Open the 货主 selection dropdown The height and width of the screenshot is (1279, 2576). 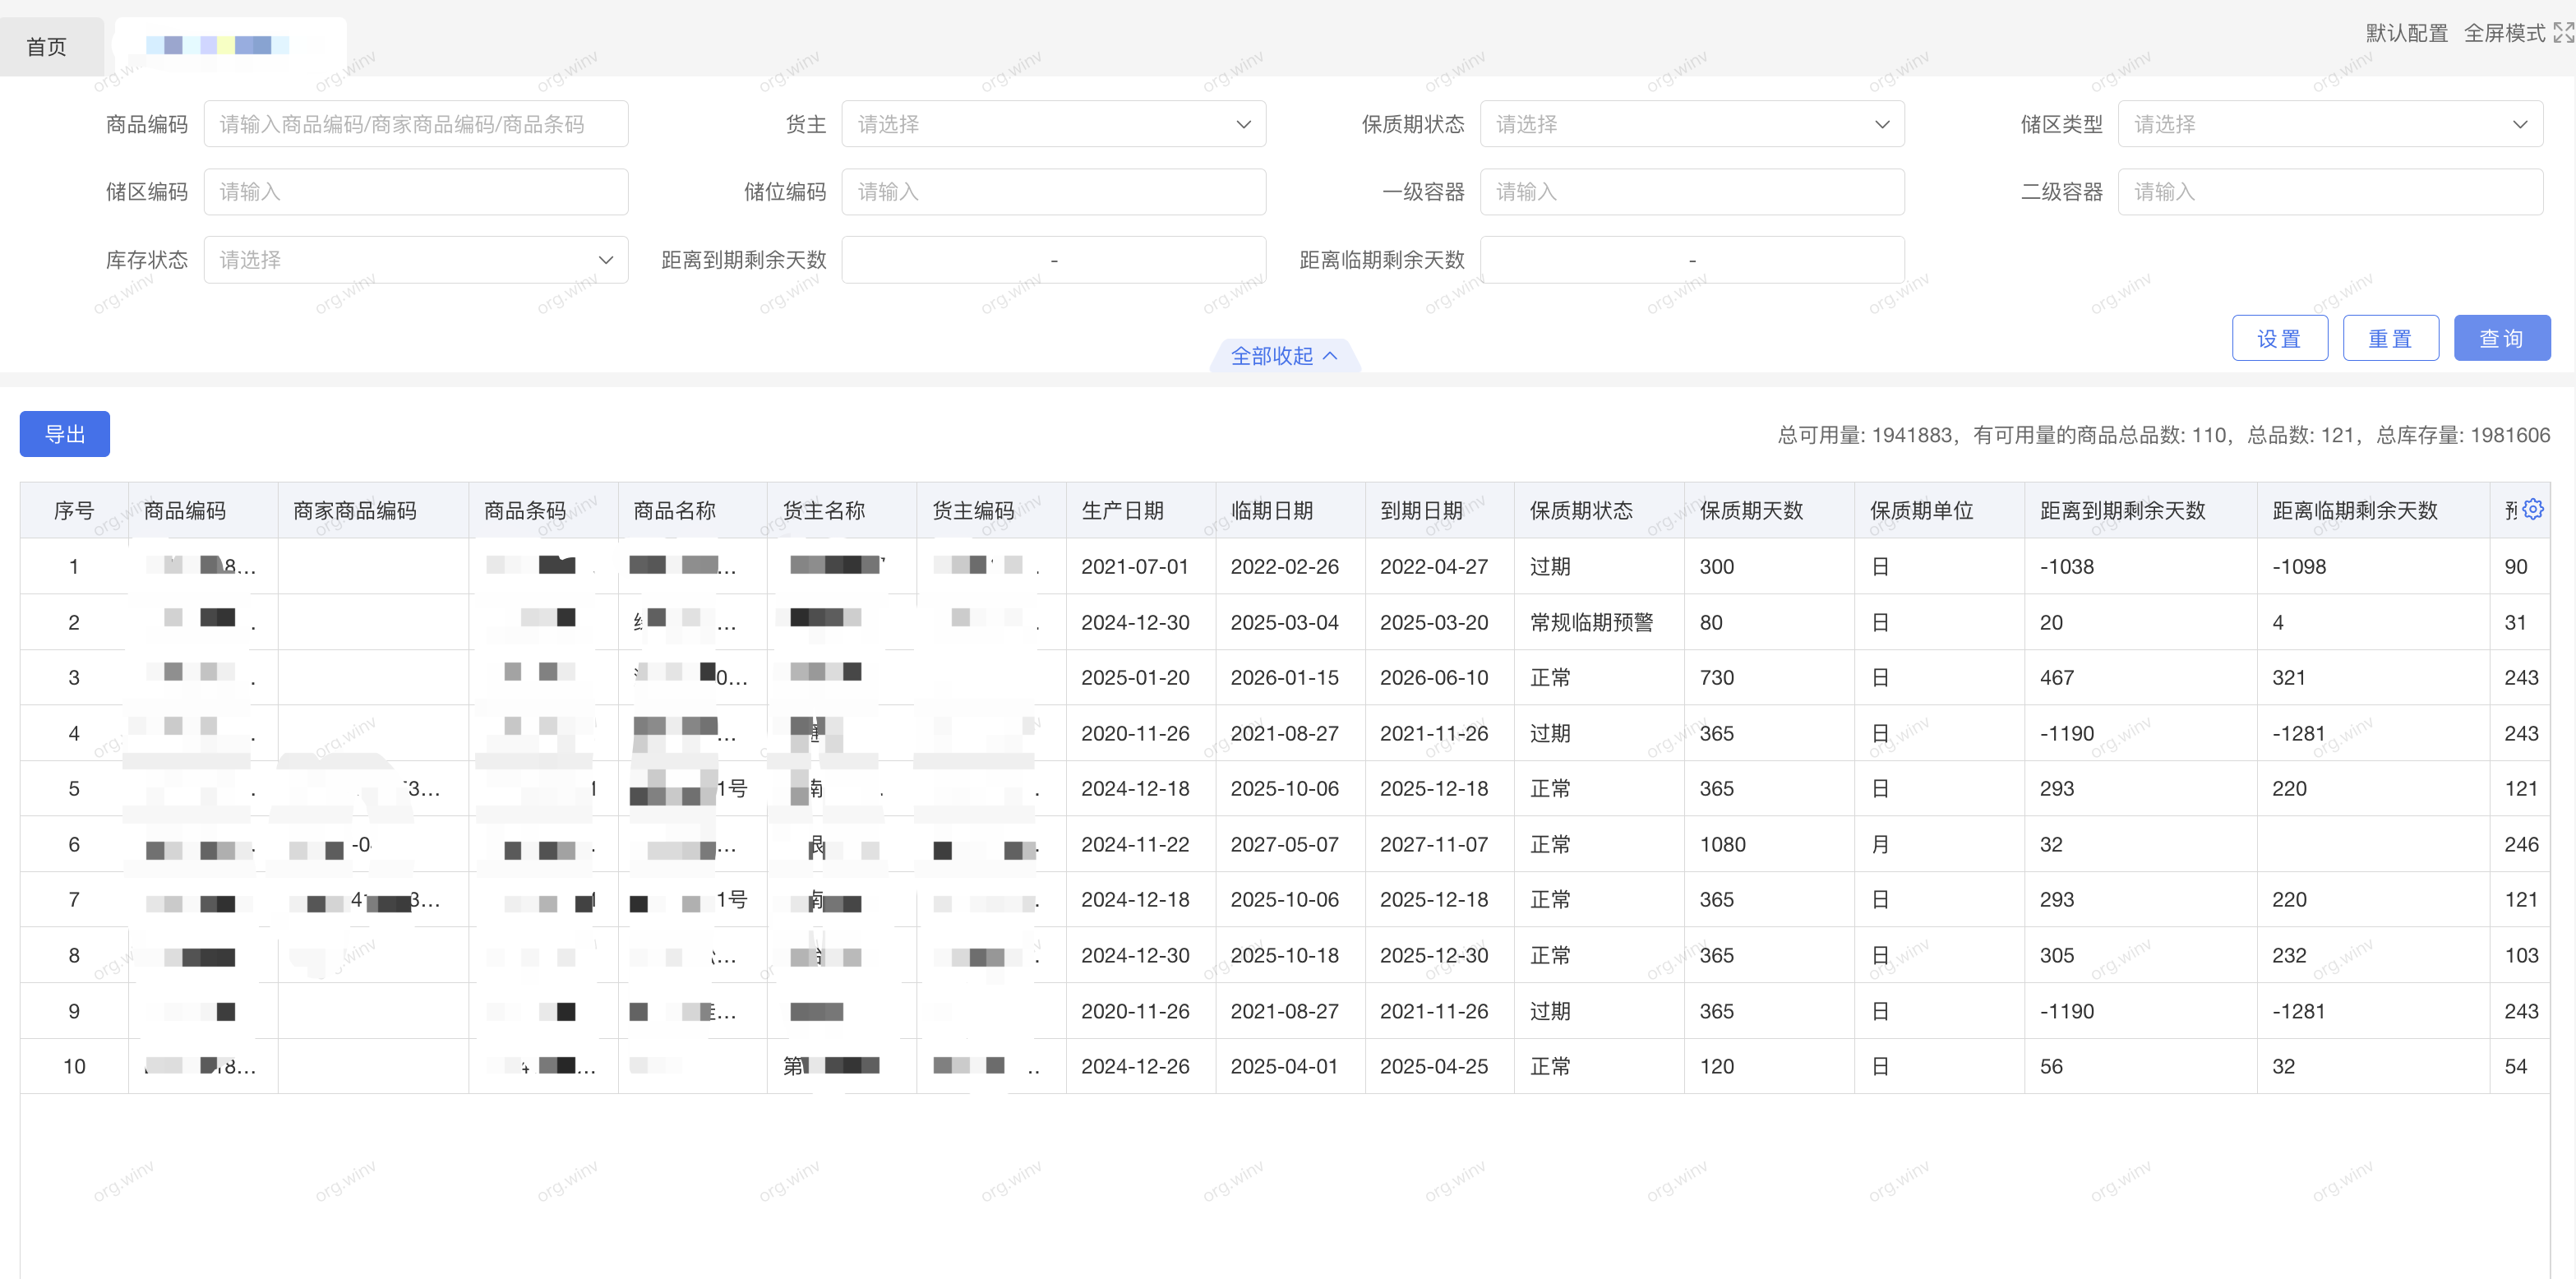tap(1053, 123)
